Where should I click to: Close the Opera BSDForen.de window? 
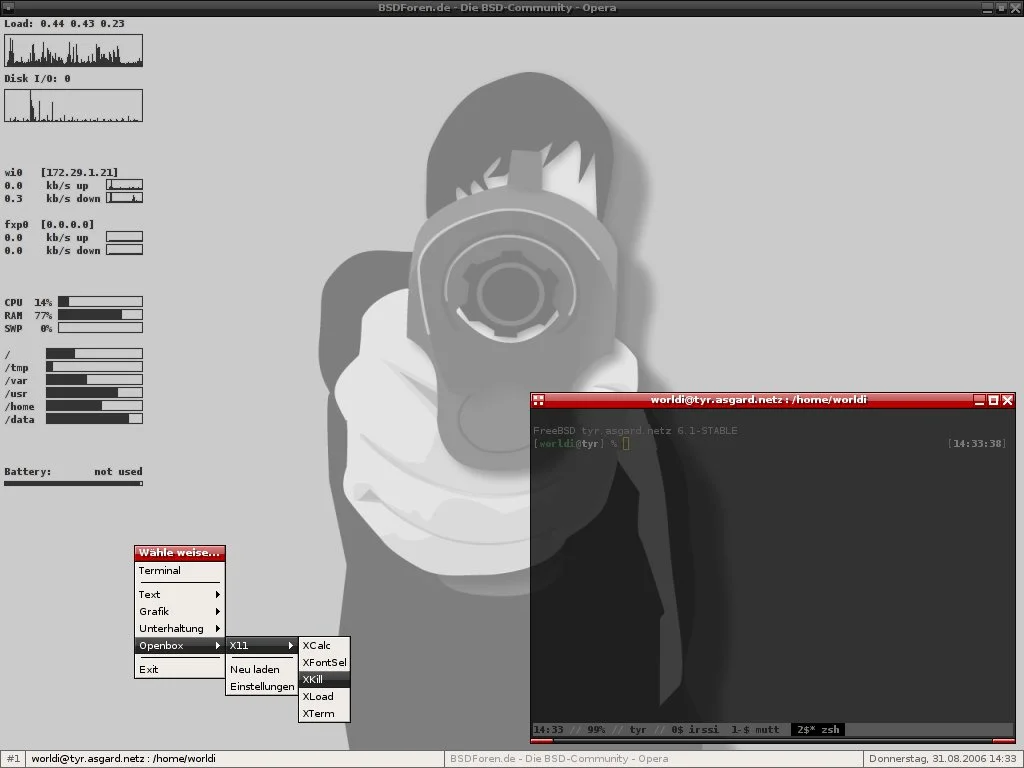click(x=1015, y=7)
